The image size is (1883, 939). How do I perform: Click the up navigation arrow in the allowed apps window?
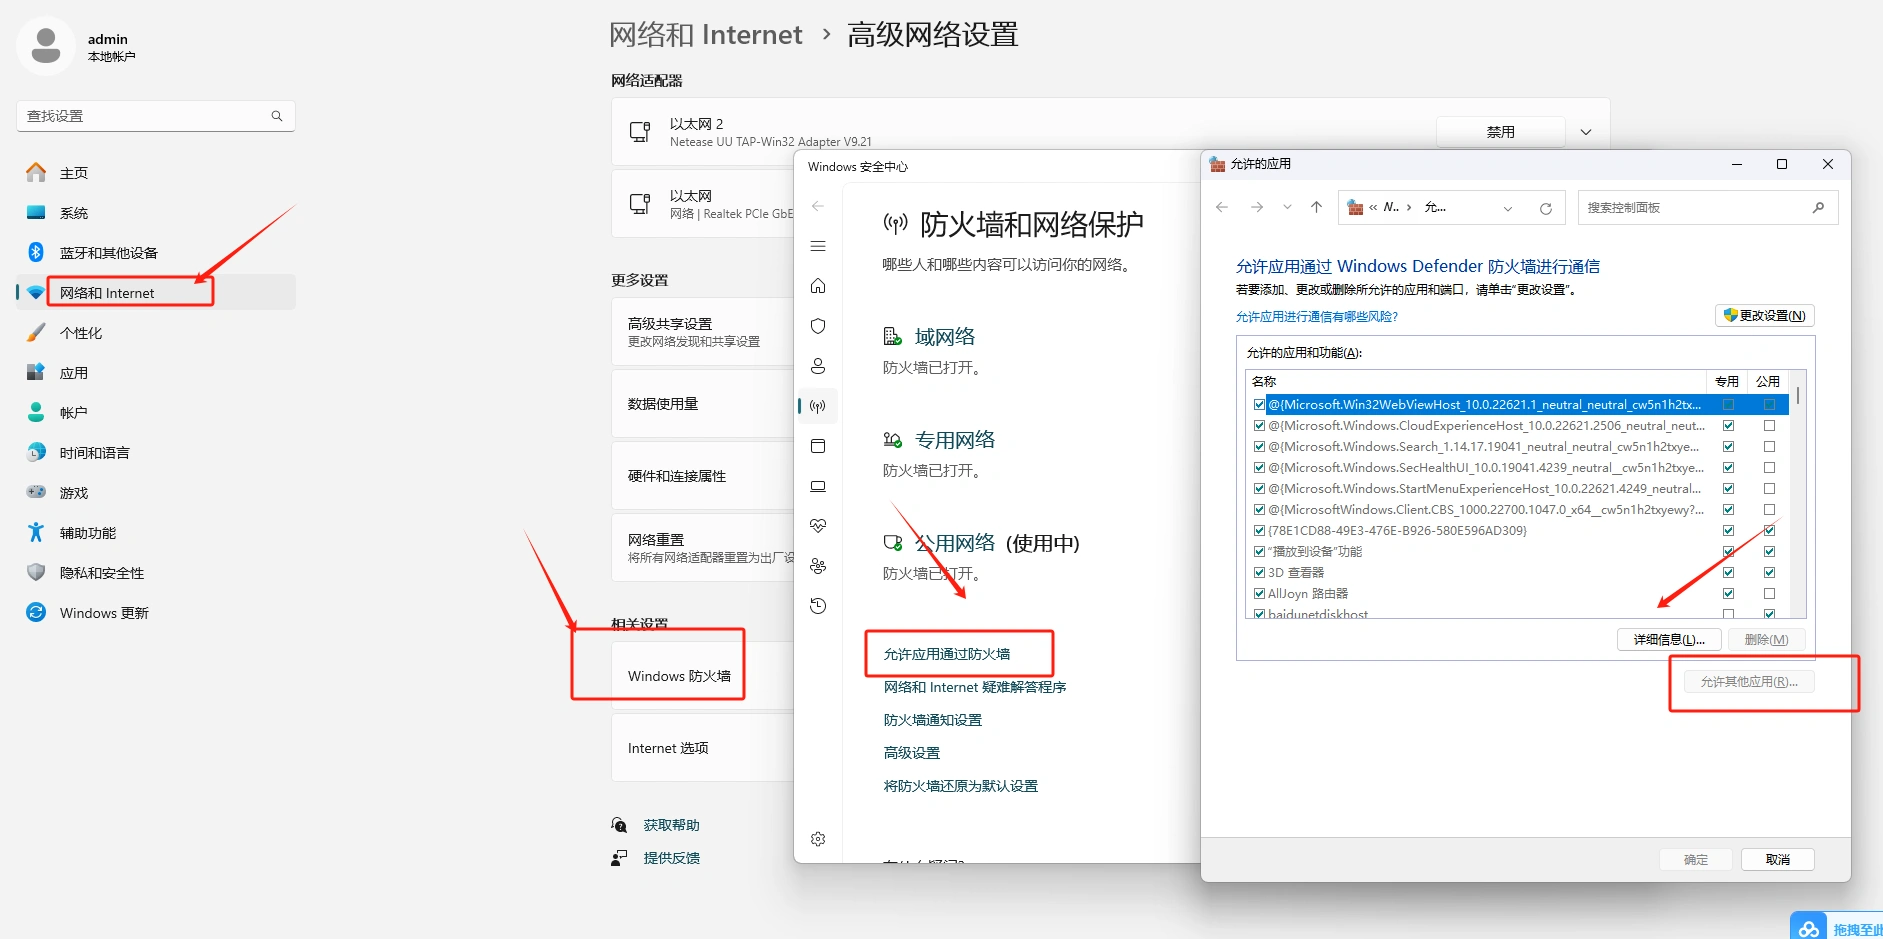[1316, 207]
